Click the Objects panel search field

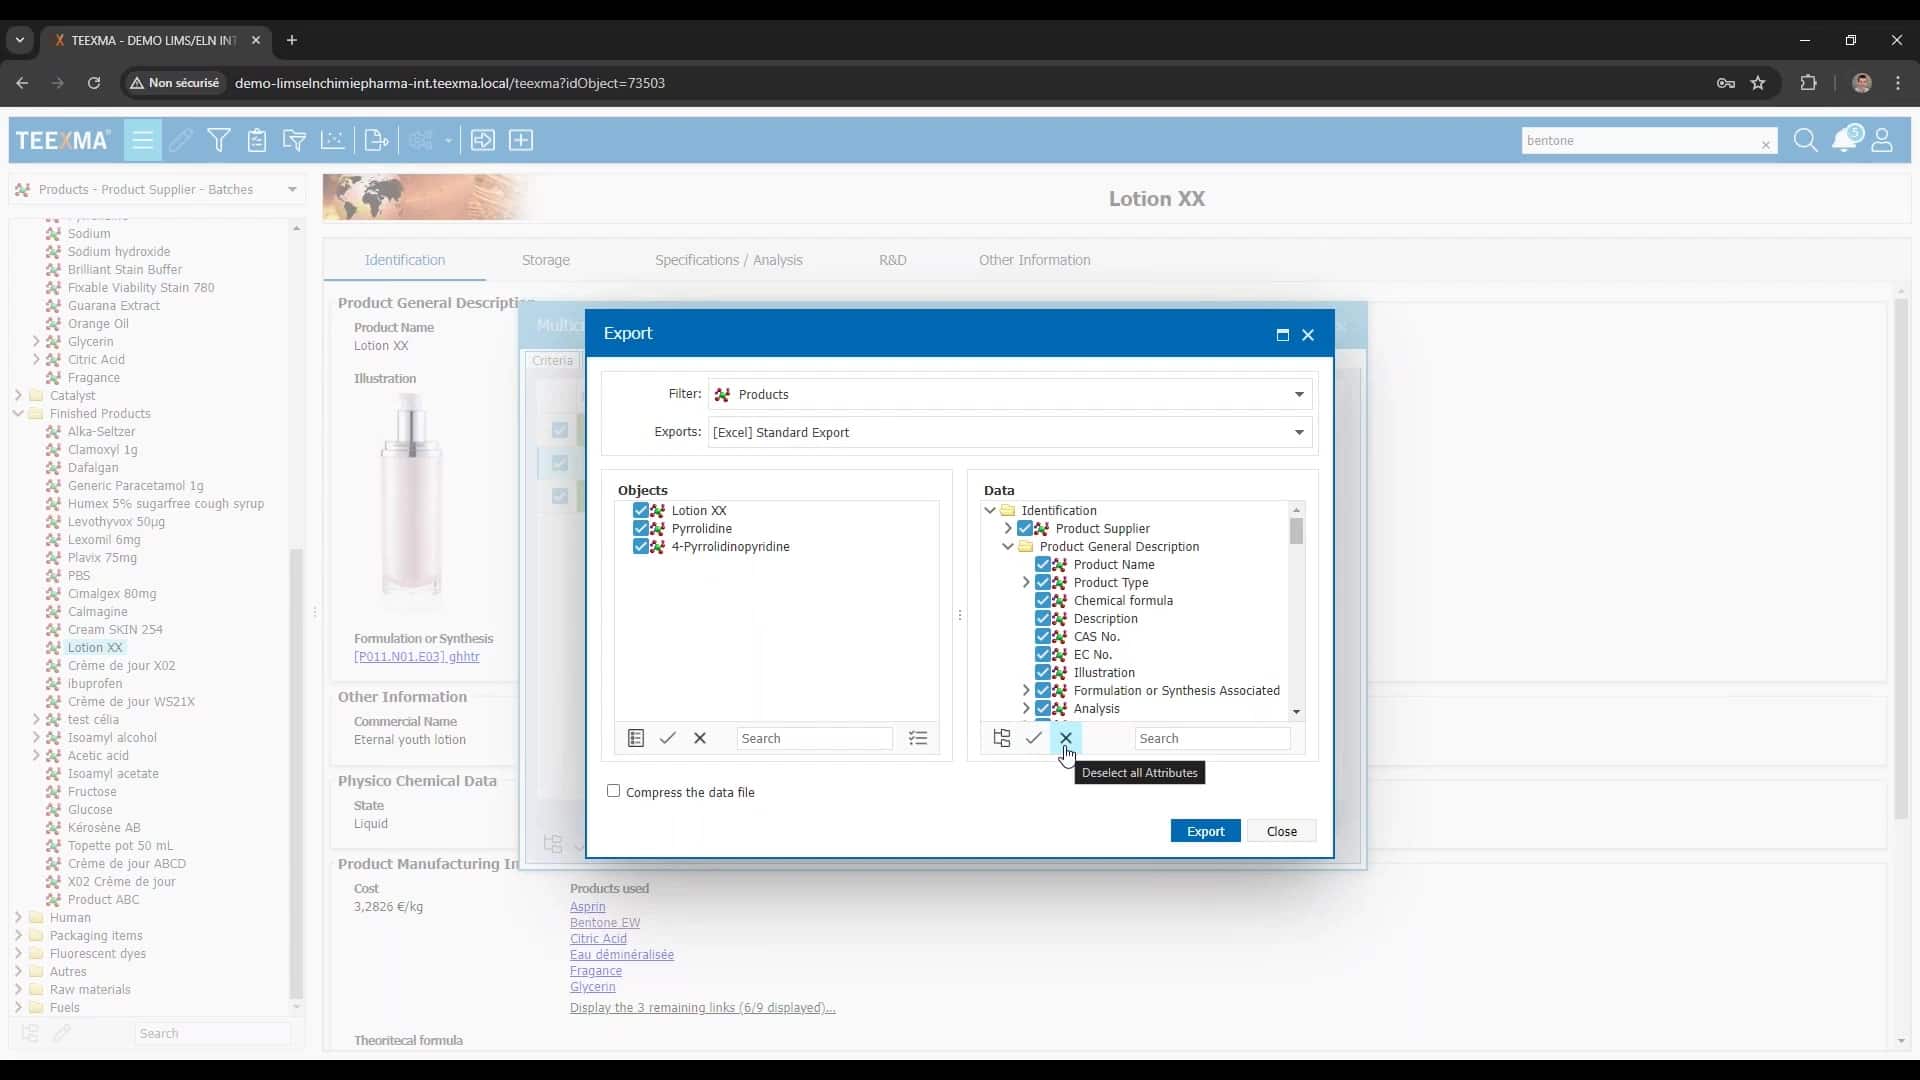point(814,738)
